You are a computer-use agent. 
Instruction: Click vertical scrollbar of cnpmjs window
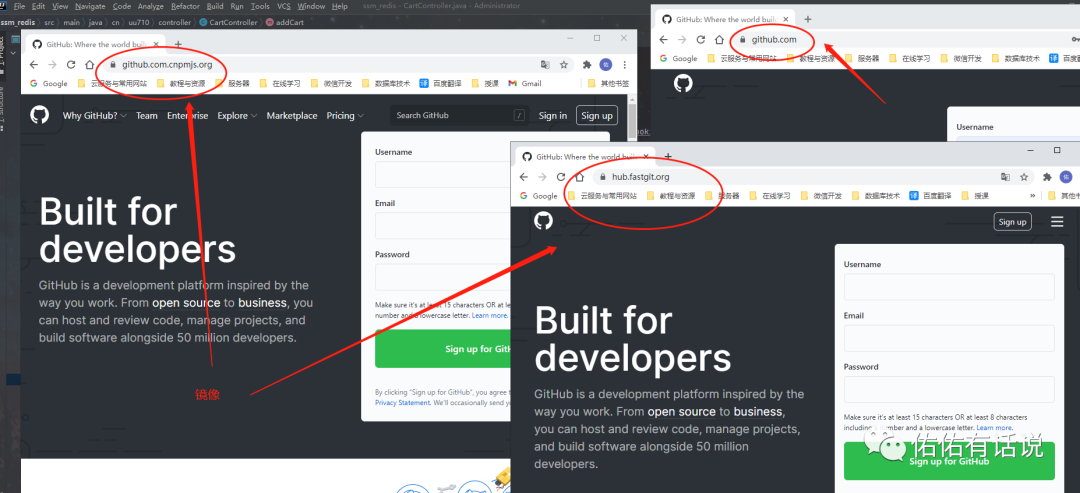coord(632,124)
